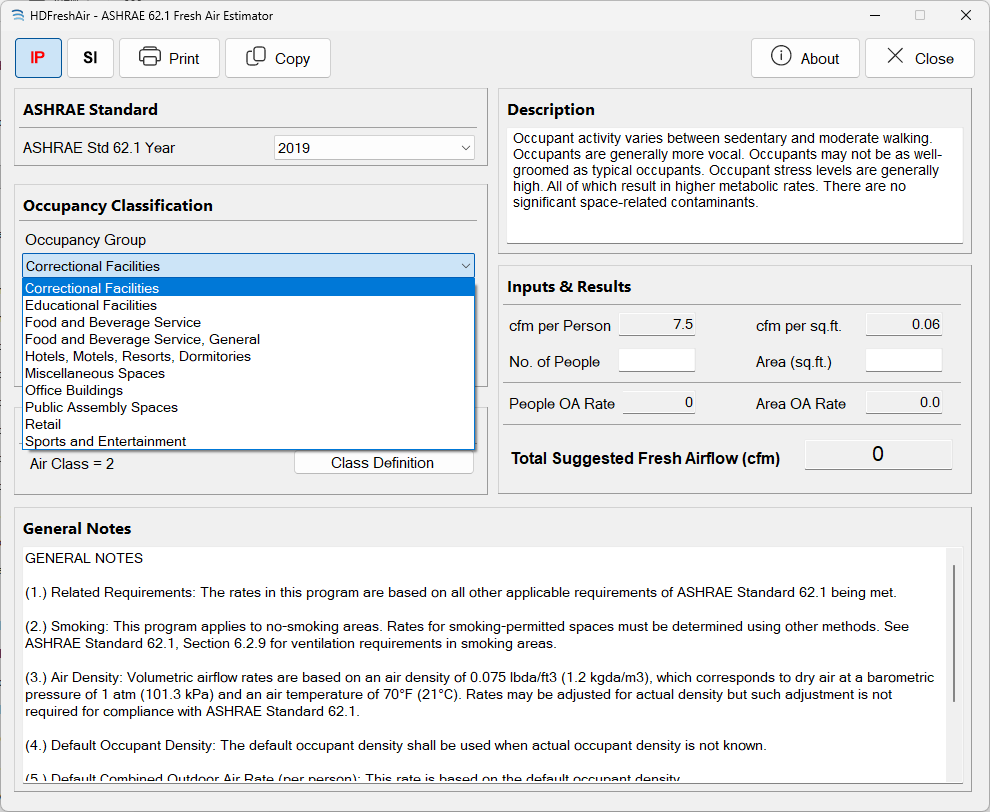Click the General Notes scrollbar thumb
This screenshot has height=812, width=990.
(x=954, y=633)
